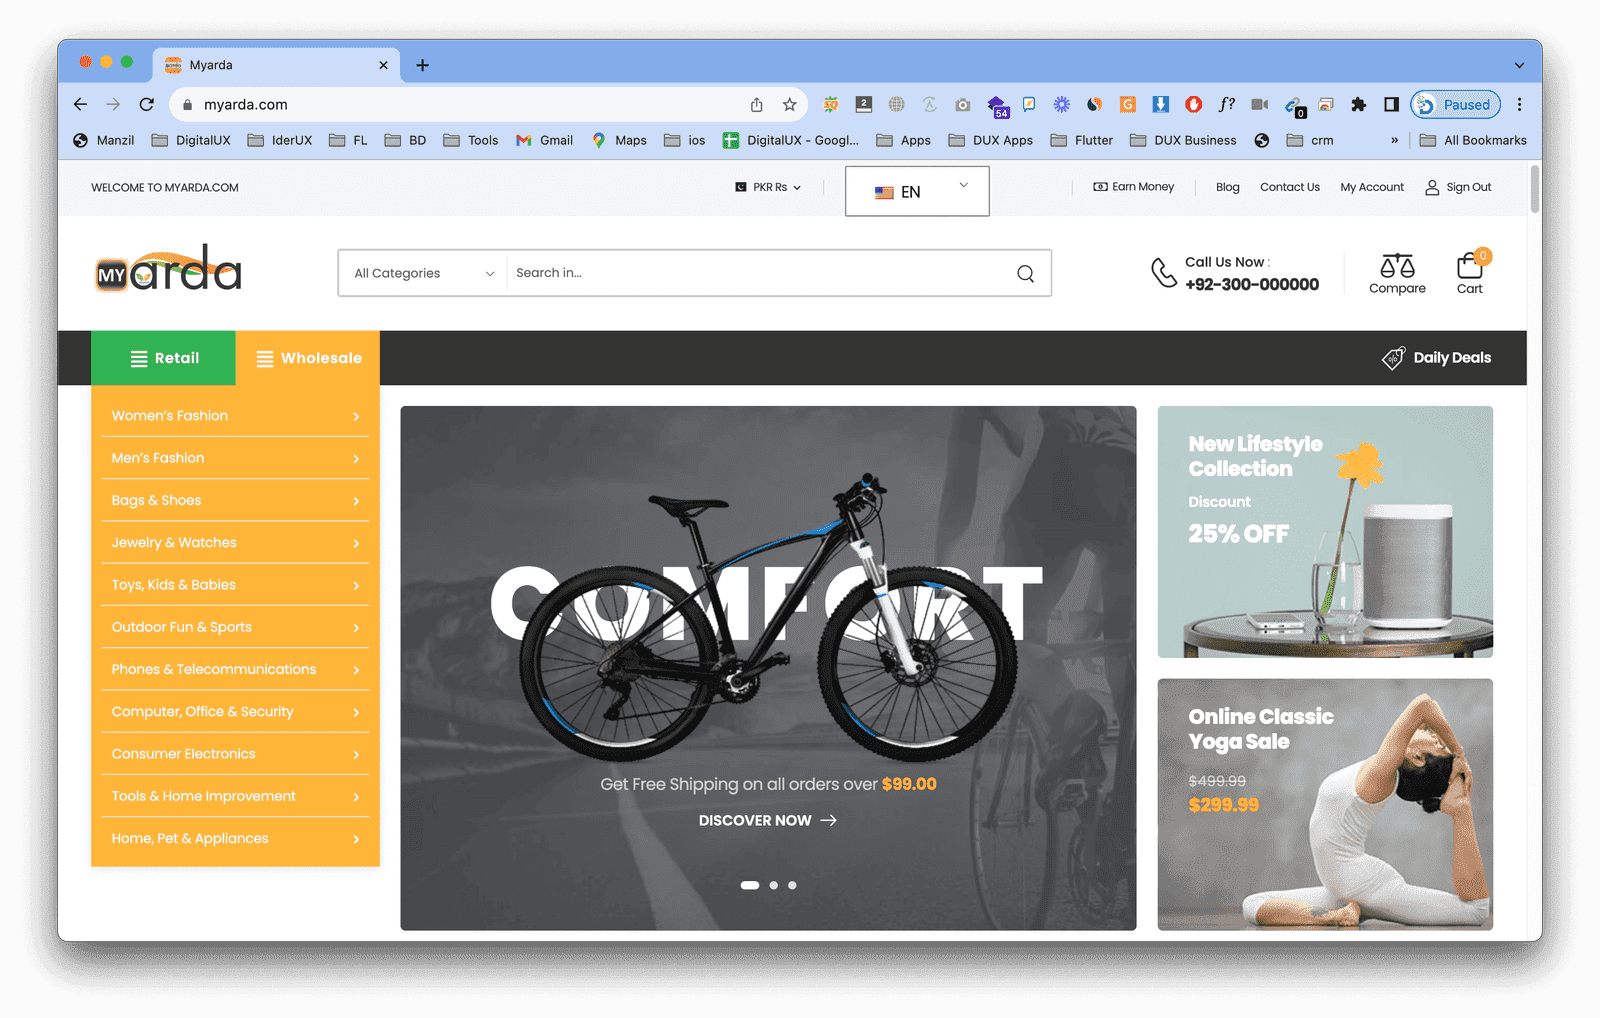The width and height of the screenshot is (1600, 1018).
Task: Click the browser back arrow
Action: tap(81, 104)
